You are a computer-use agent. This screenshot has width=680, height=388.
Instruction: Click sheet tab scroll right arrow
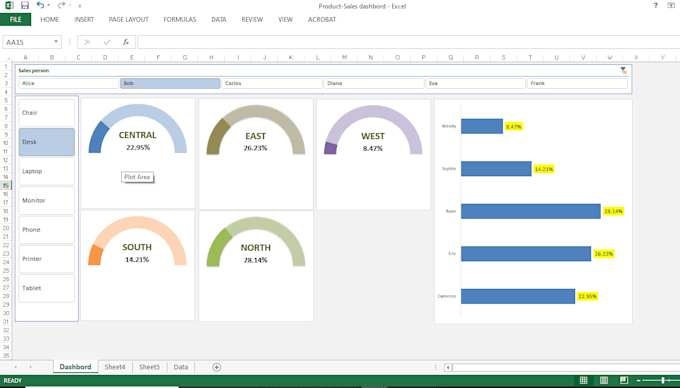point(30,367)
